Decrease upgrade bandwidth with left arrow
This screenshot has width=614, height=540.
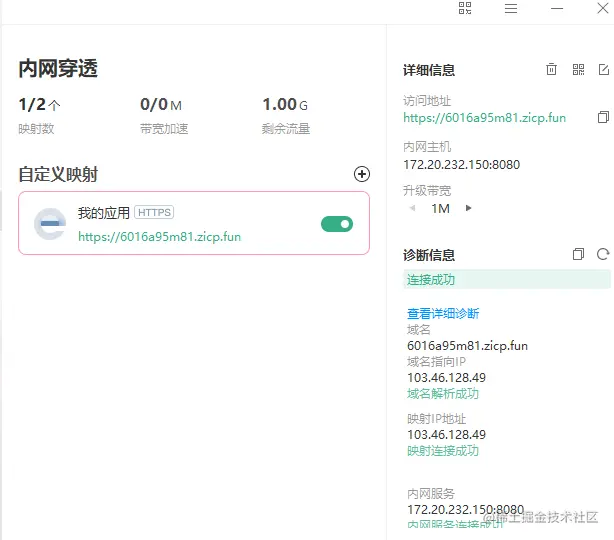pos(412,208)
